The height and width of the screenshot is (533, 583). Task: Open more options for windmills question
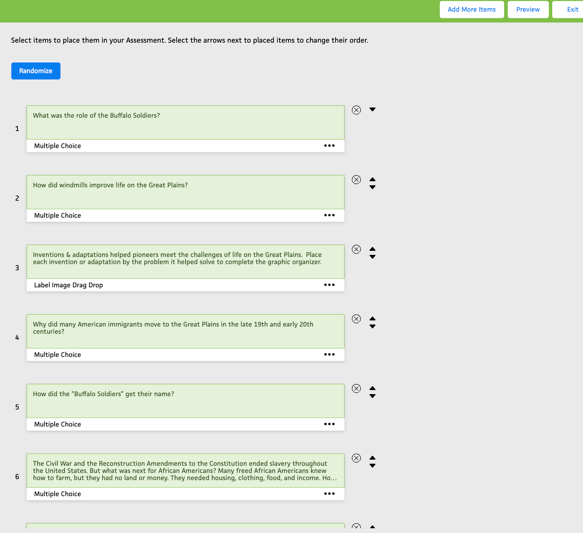coord(329,215)
